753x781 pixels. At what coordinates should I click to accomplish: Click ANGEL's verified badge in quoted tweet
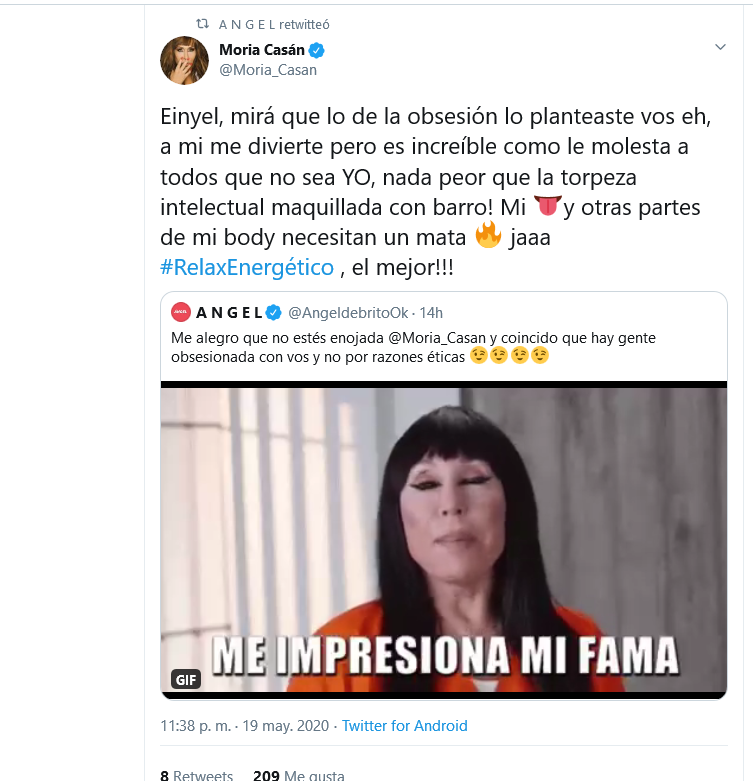[273, 312]
